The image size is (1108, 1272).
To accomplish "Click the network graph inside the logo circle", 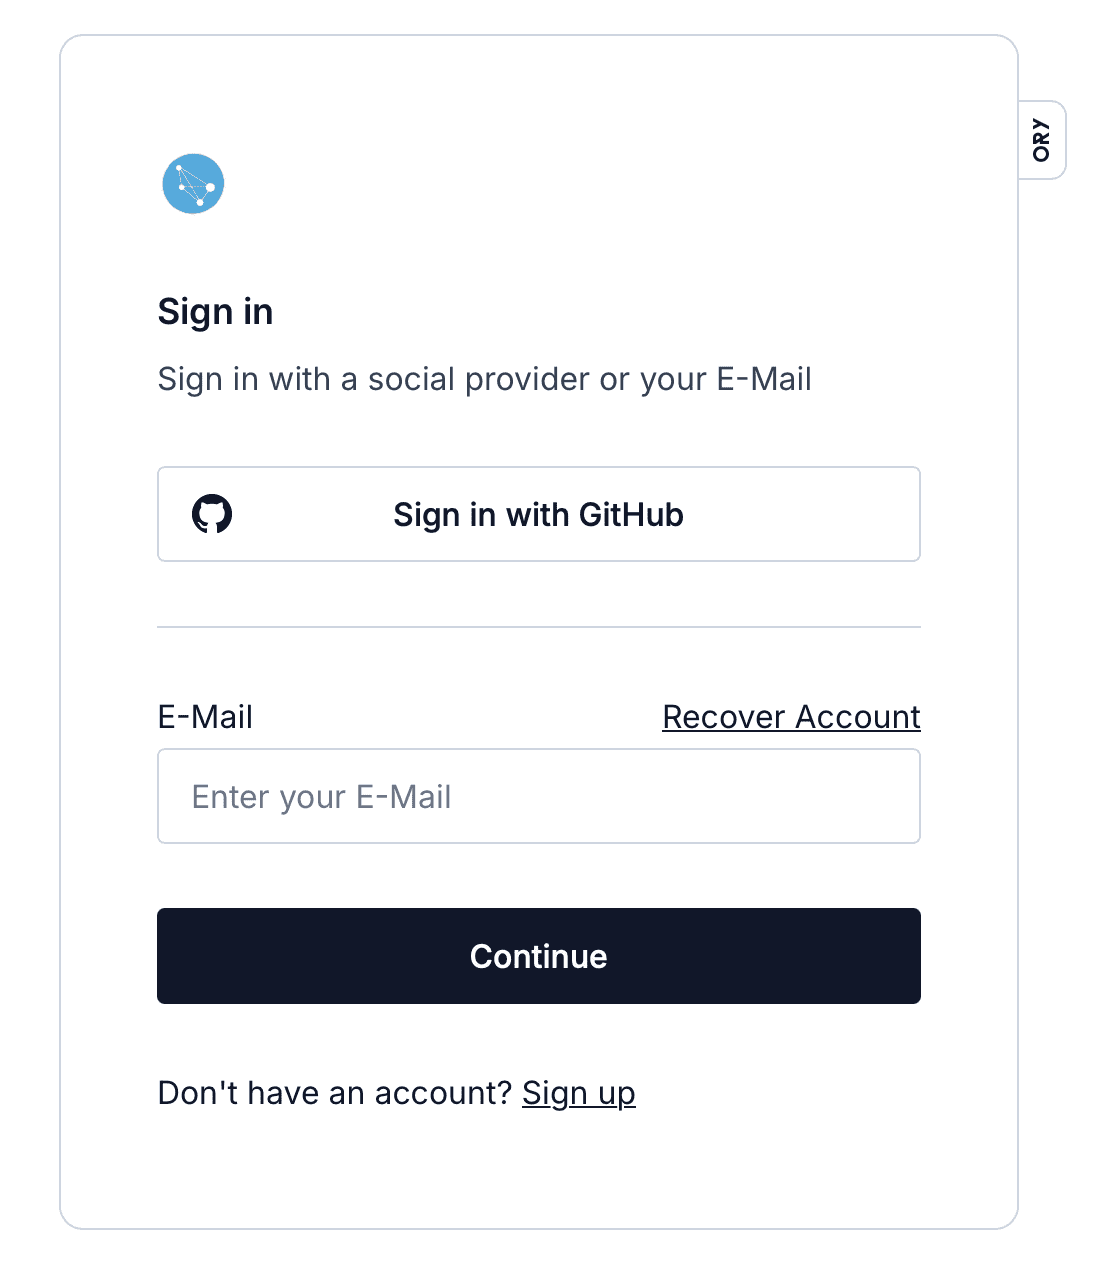I will pyautogui.click(x=193, y=184).
